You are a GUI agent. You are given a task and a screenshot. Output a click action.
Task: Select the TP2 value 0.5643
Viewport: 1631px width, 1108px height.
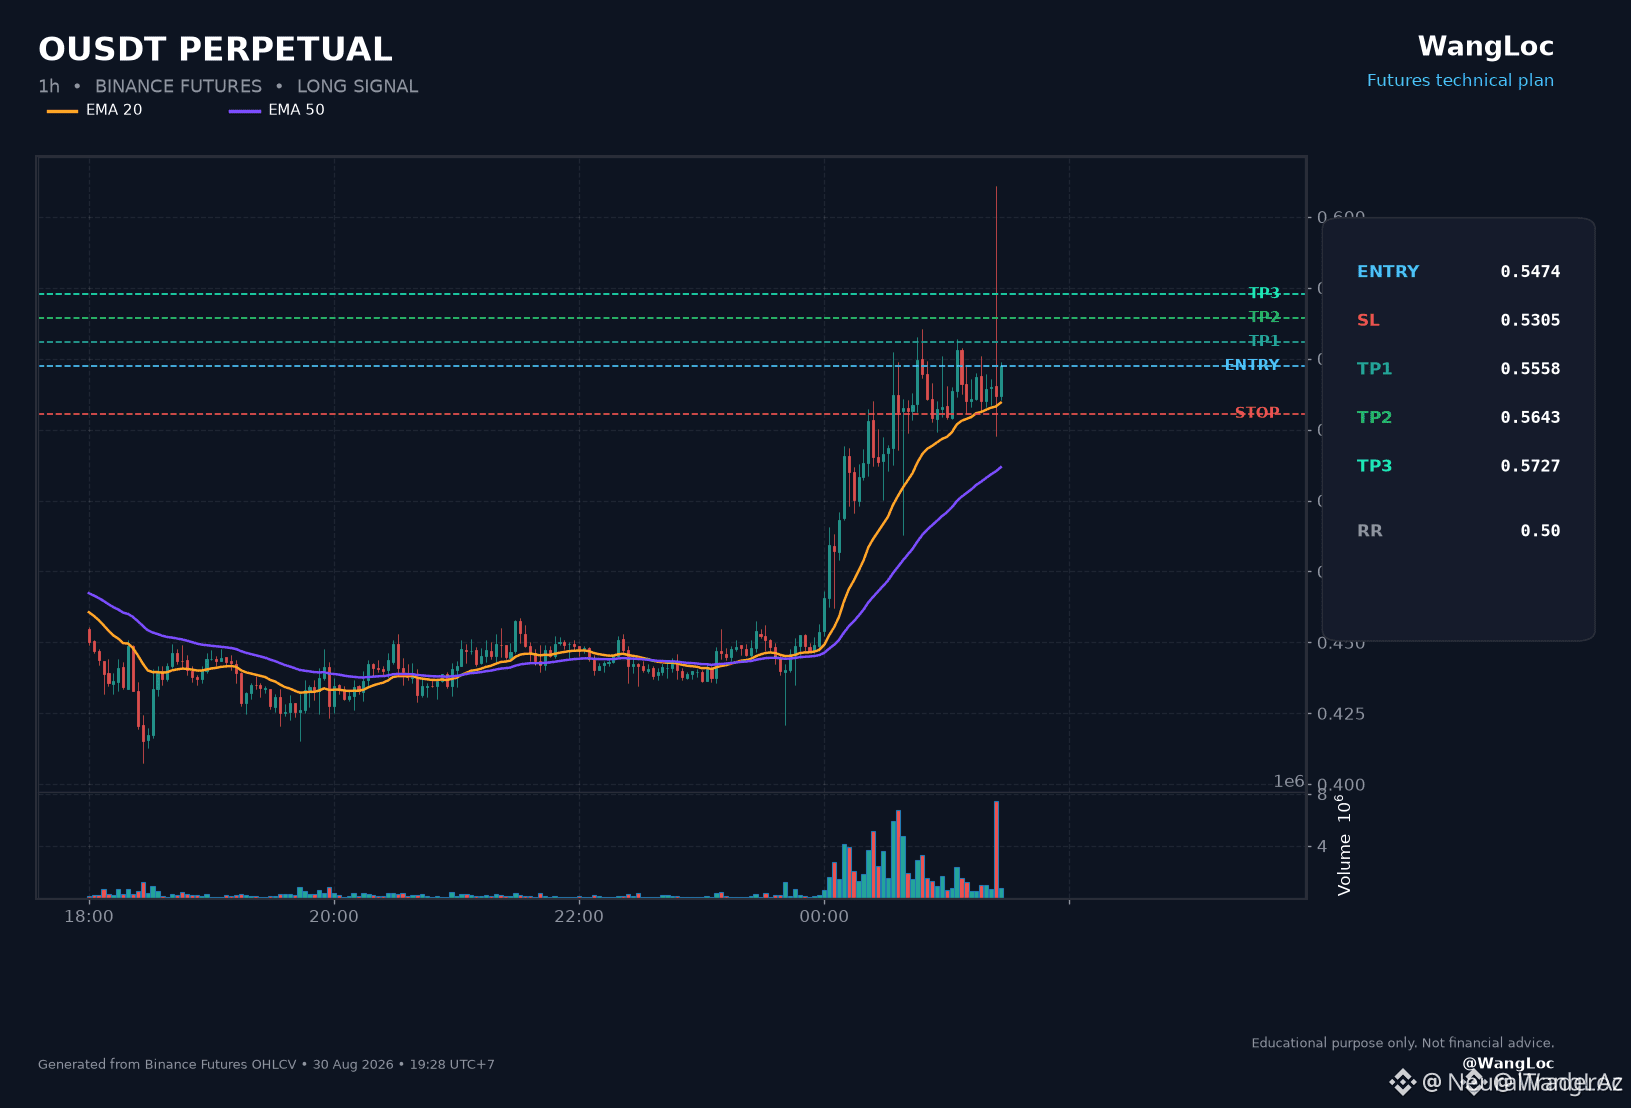1530,417
